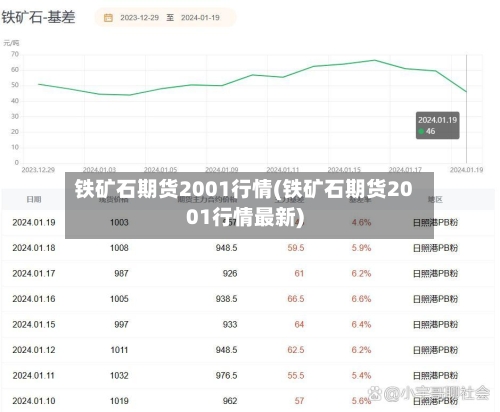
Task: Click basis value 57
Action: pos(299,401)
